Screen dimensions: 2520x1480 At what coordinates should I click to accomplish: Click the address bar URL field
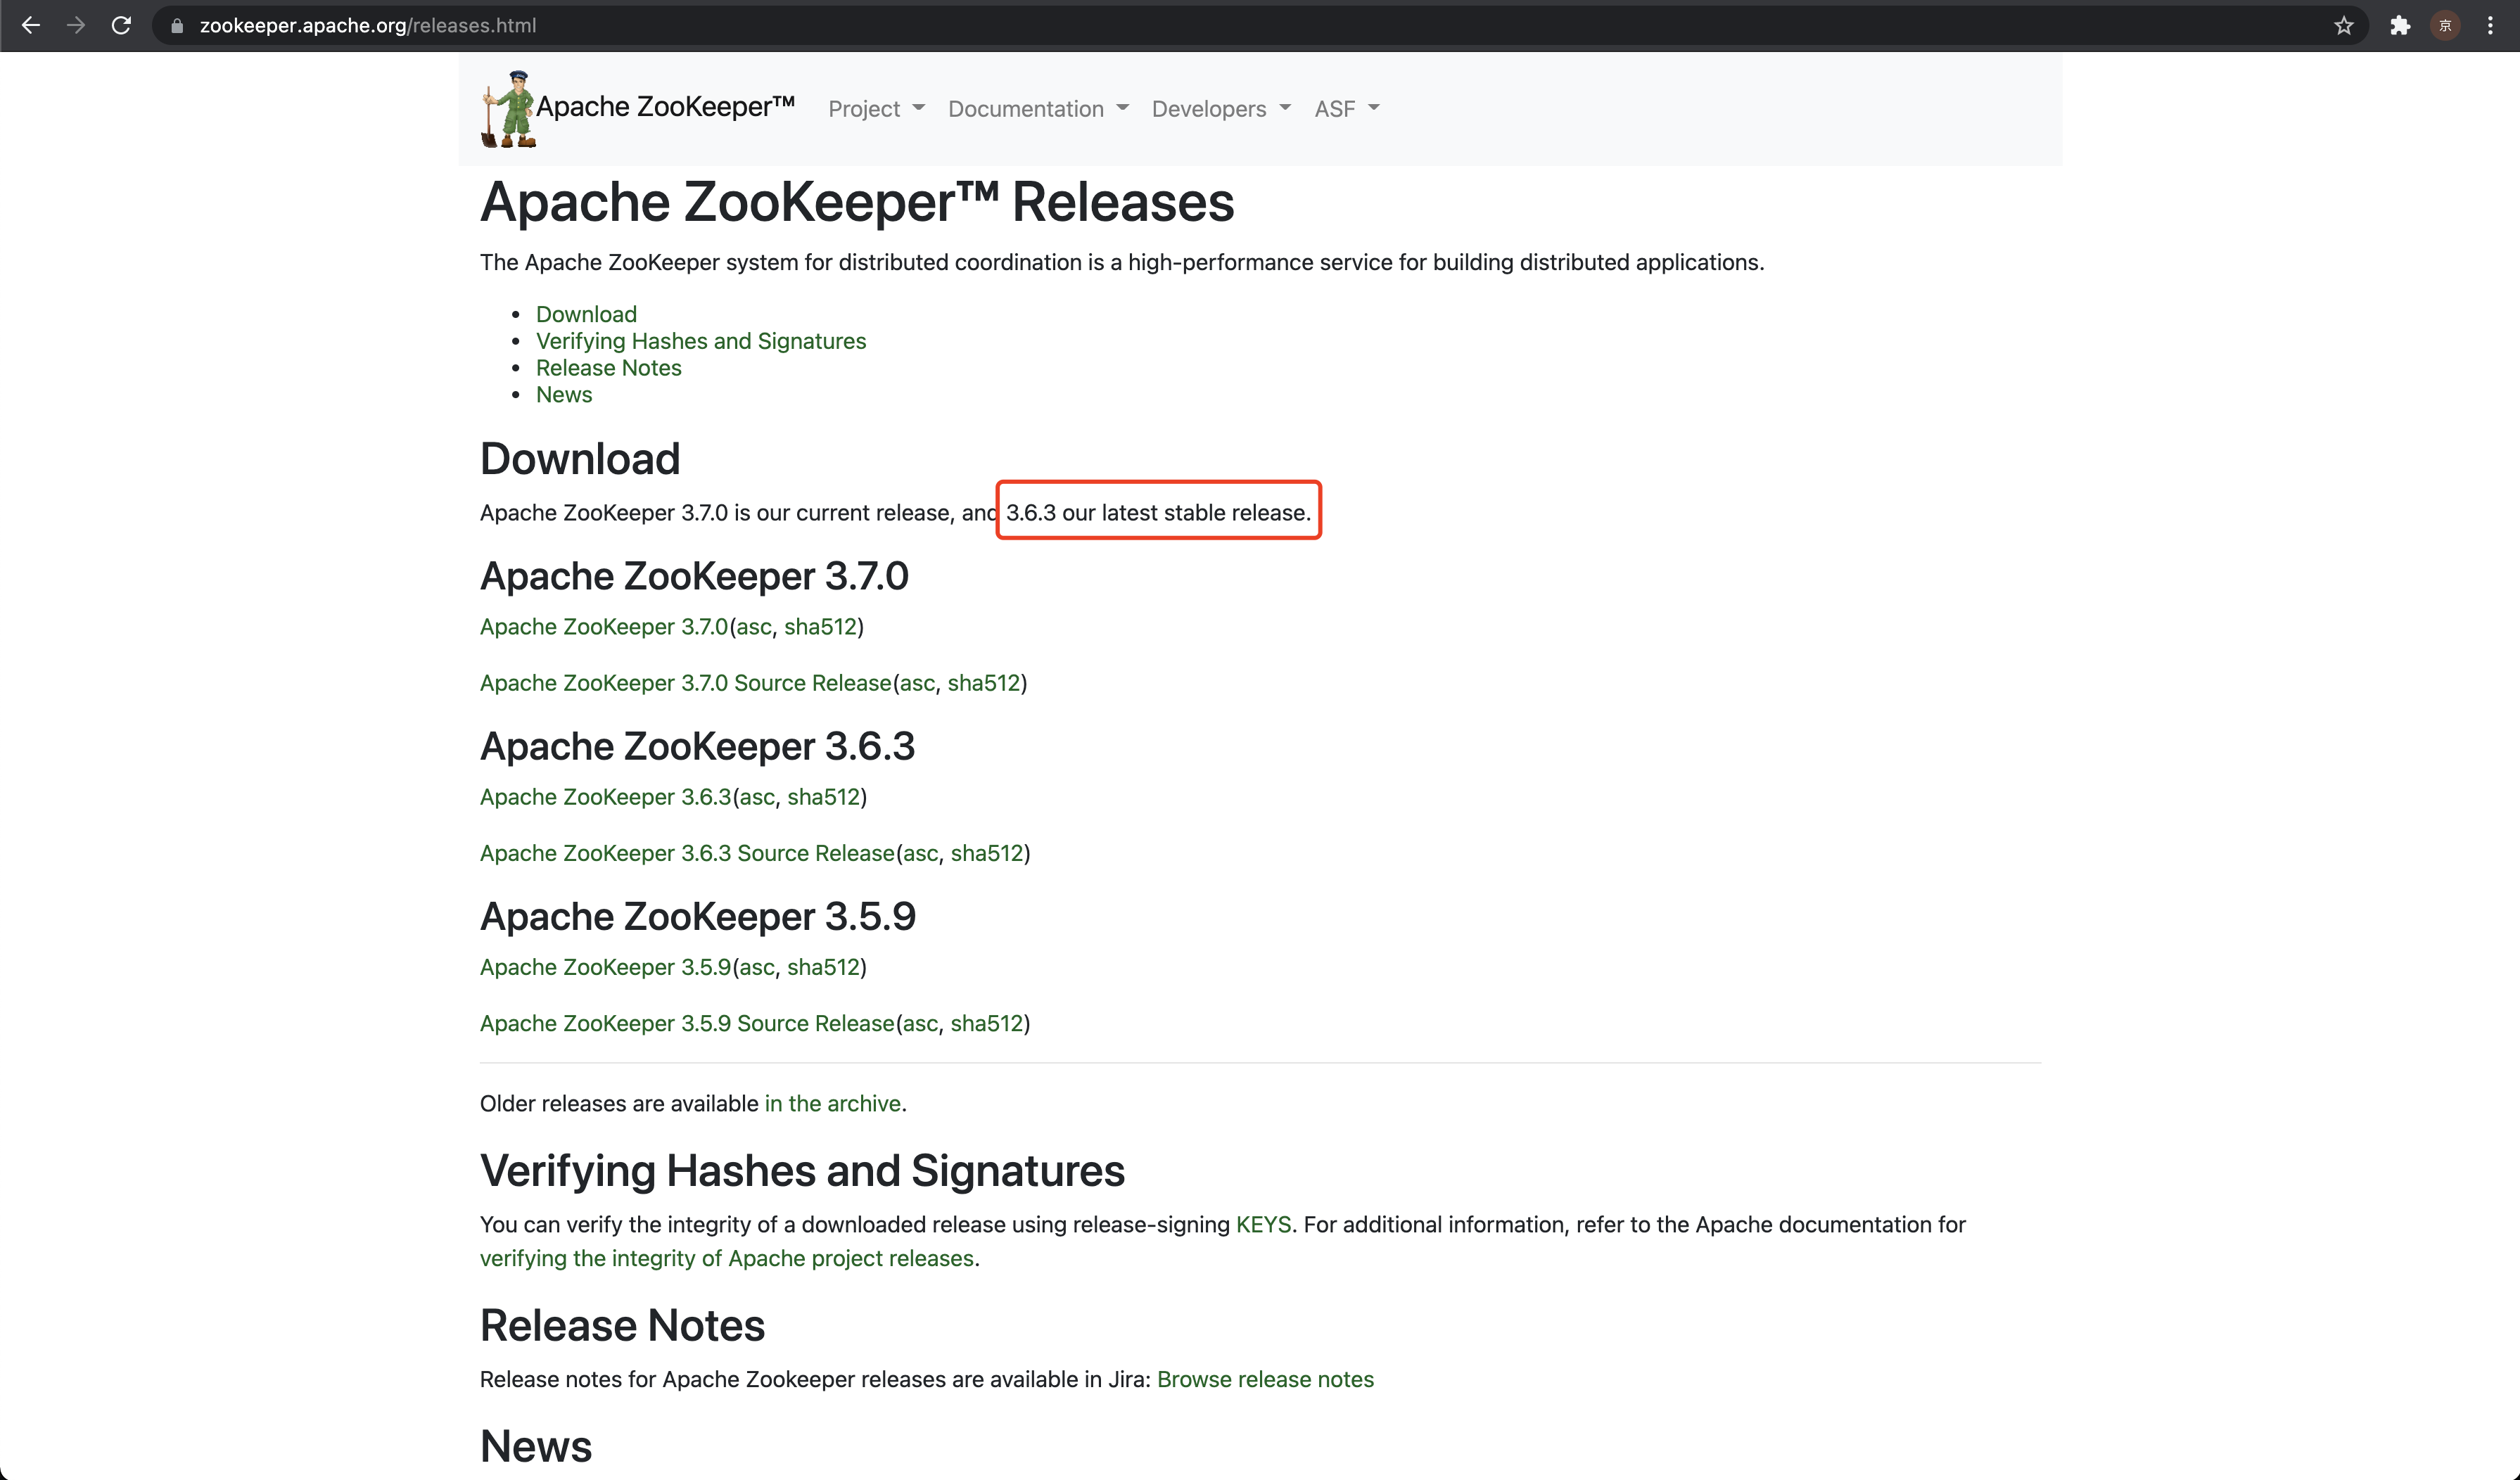pyautogui.click(x=1200, y=25)
